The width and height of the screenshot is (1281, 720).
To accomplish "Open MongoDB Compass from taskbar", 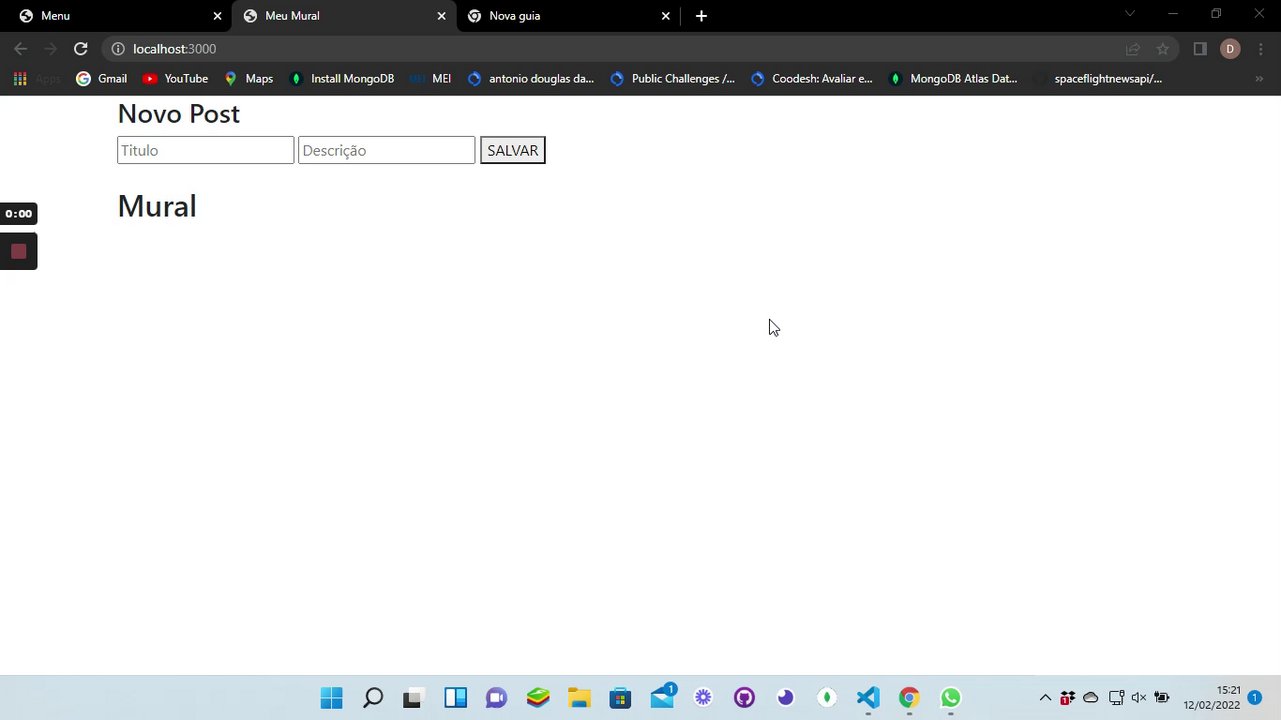I will coord(827,698).
